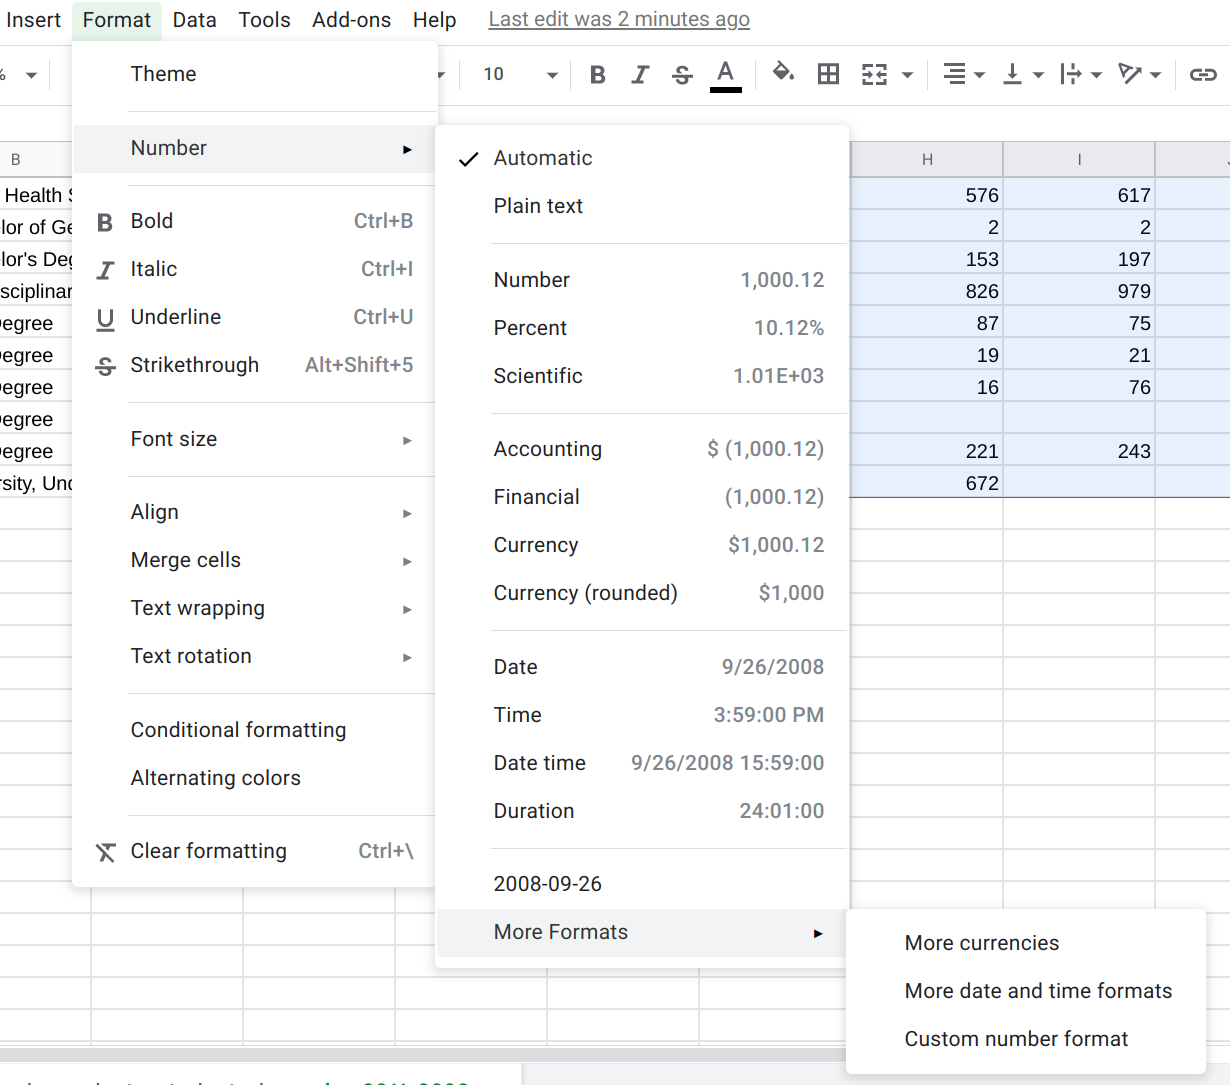The width and height of the screenshot is (1230, 1085).
Task: Choose Conditional formatting from Format menu
Action: click(238, 730)
